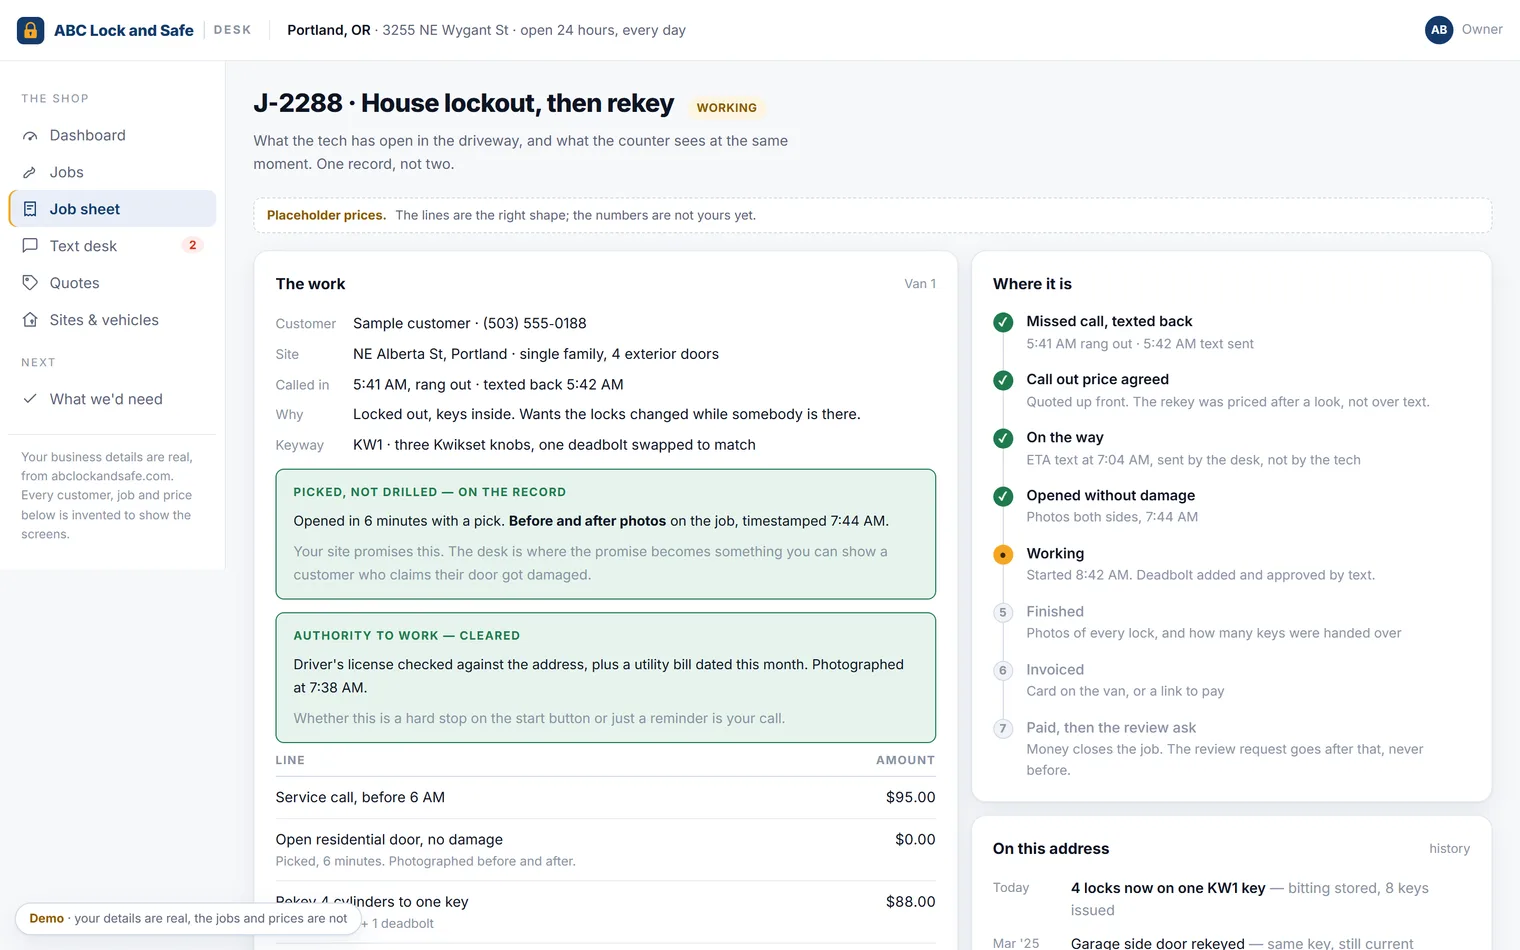
Task: Click the Text desk unread badge showing 2
Action: (x=193, y=245)
